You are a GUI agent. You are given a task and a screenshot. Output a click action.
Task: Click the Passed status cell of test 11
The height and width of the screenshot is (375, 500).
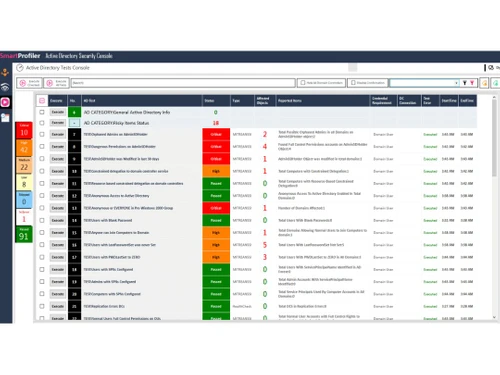point(216,183)
